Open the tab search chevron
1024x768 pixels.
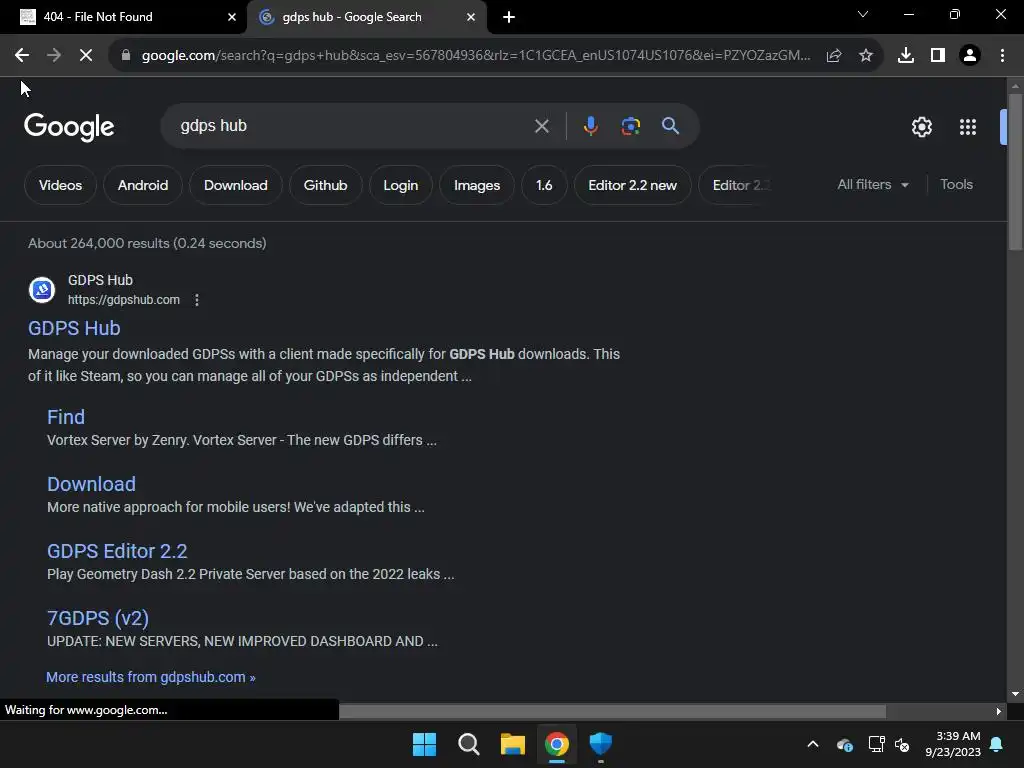click(863, 14)
